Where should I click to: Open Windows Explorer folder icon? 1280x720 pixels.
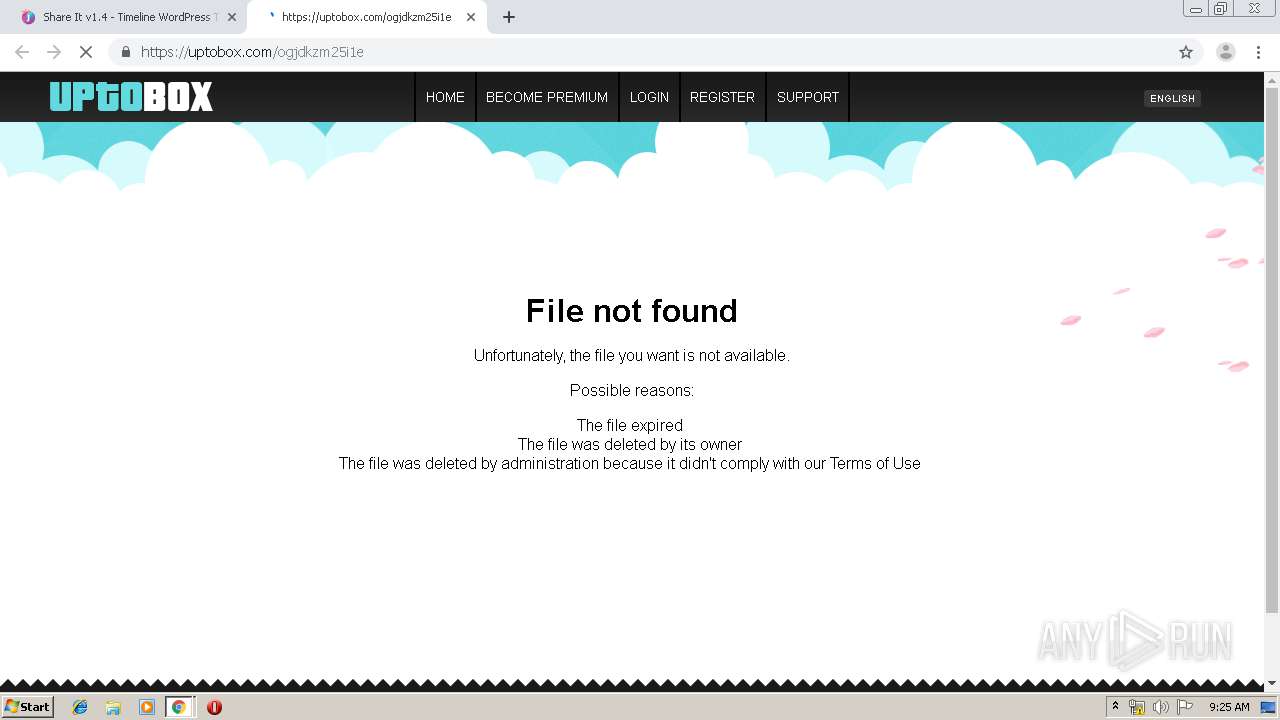pyautogui.click(x=113, y=707)
